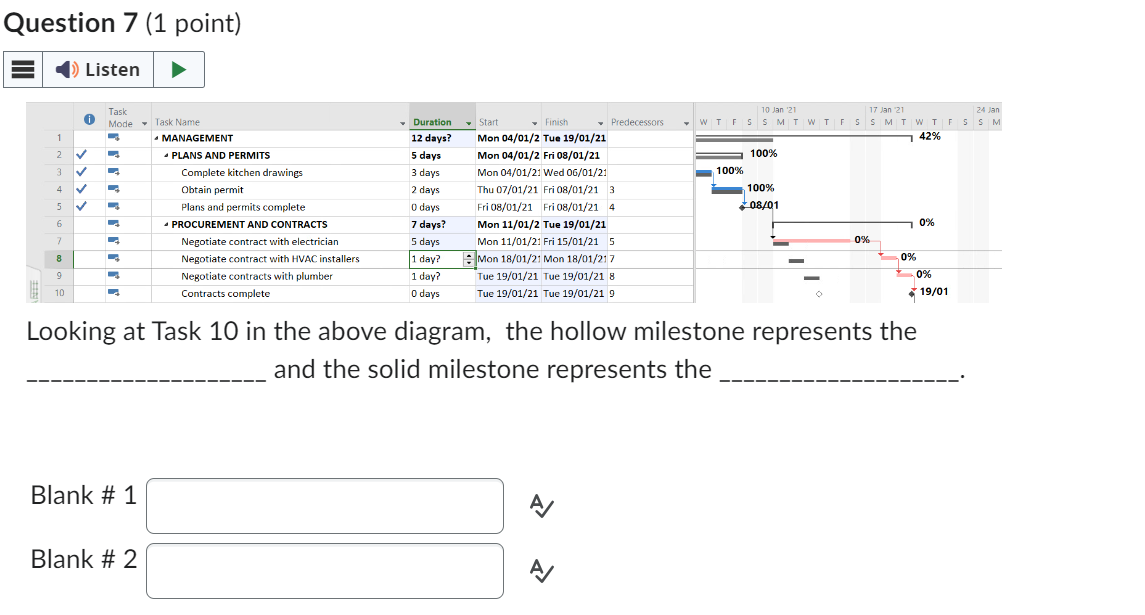Click the Listen button
The image size is (1145, 615).
pos(98,70)
